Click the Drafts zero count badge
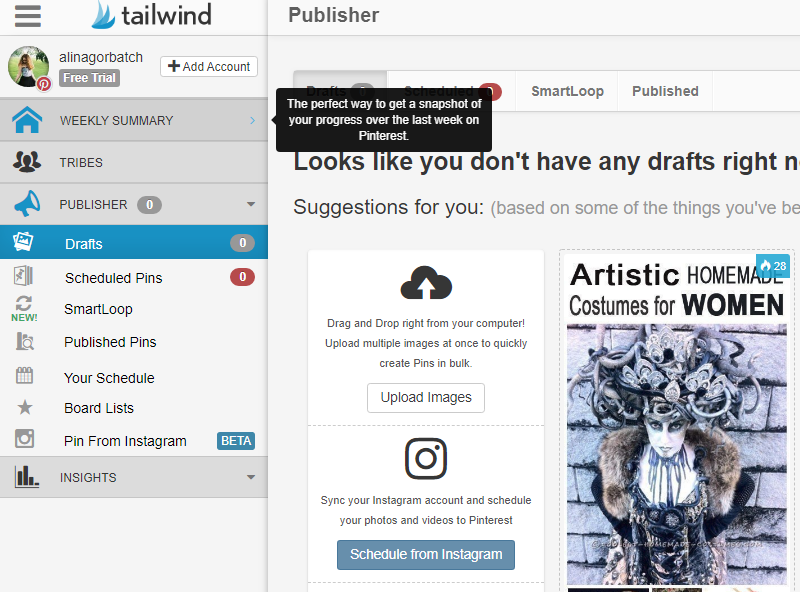The image size is (800, 592). [x=242, y=243]
